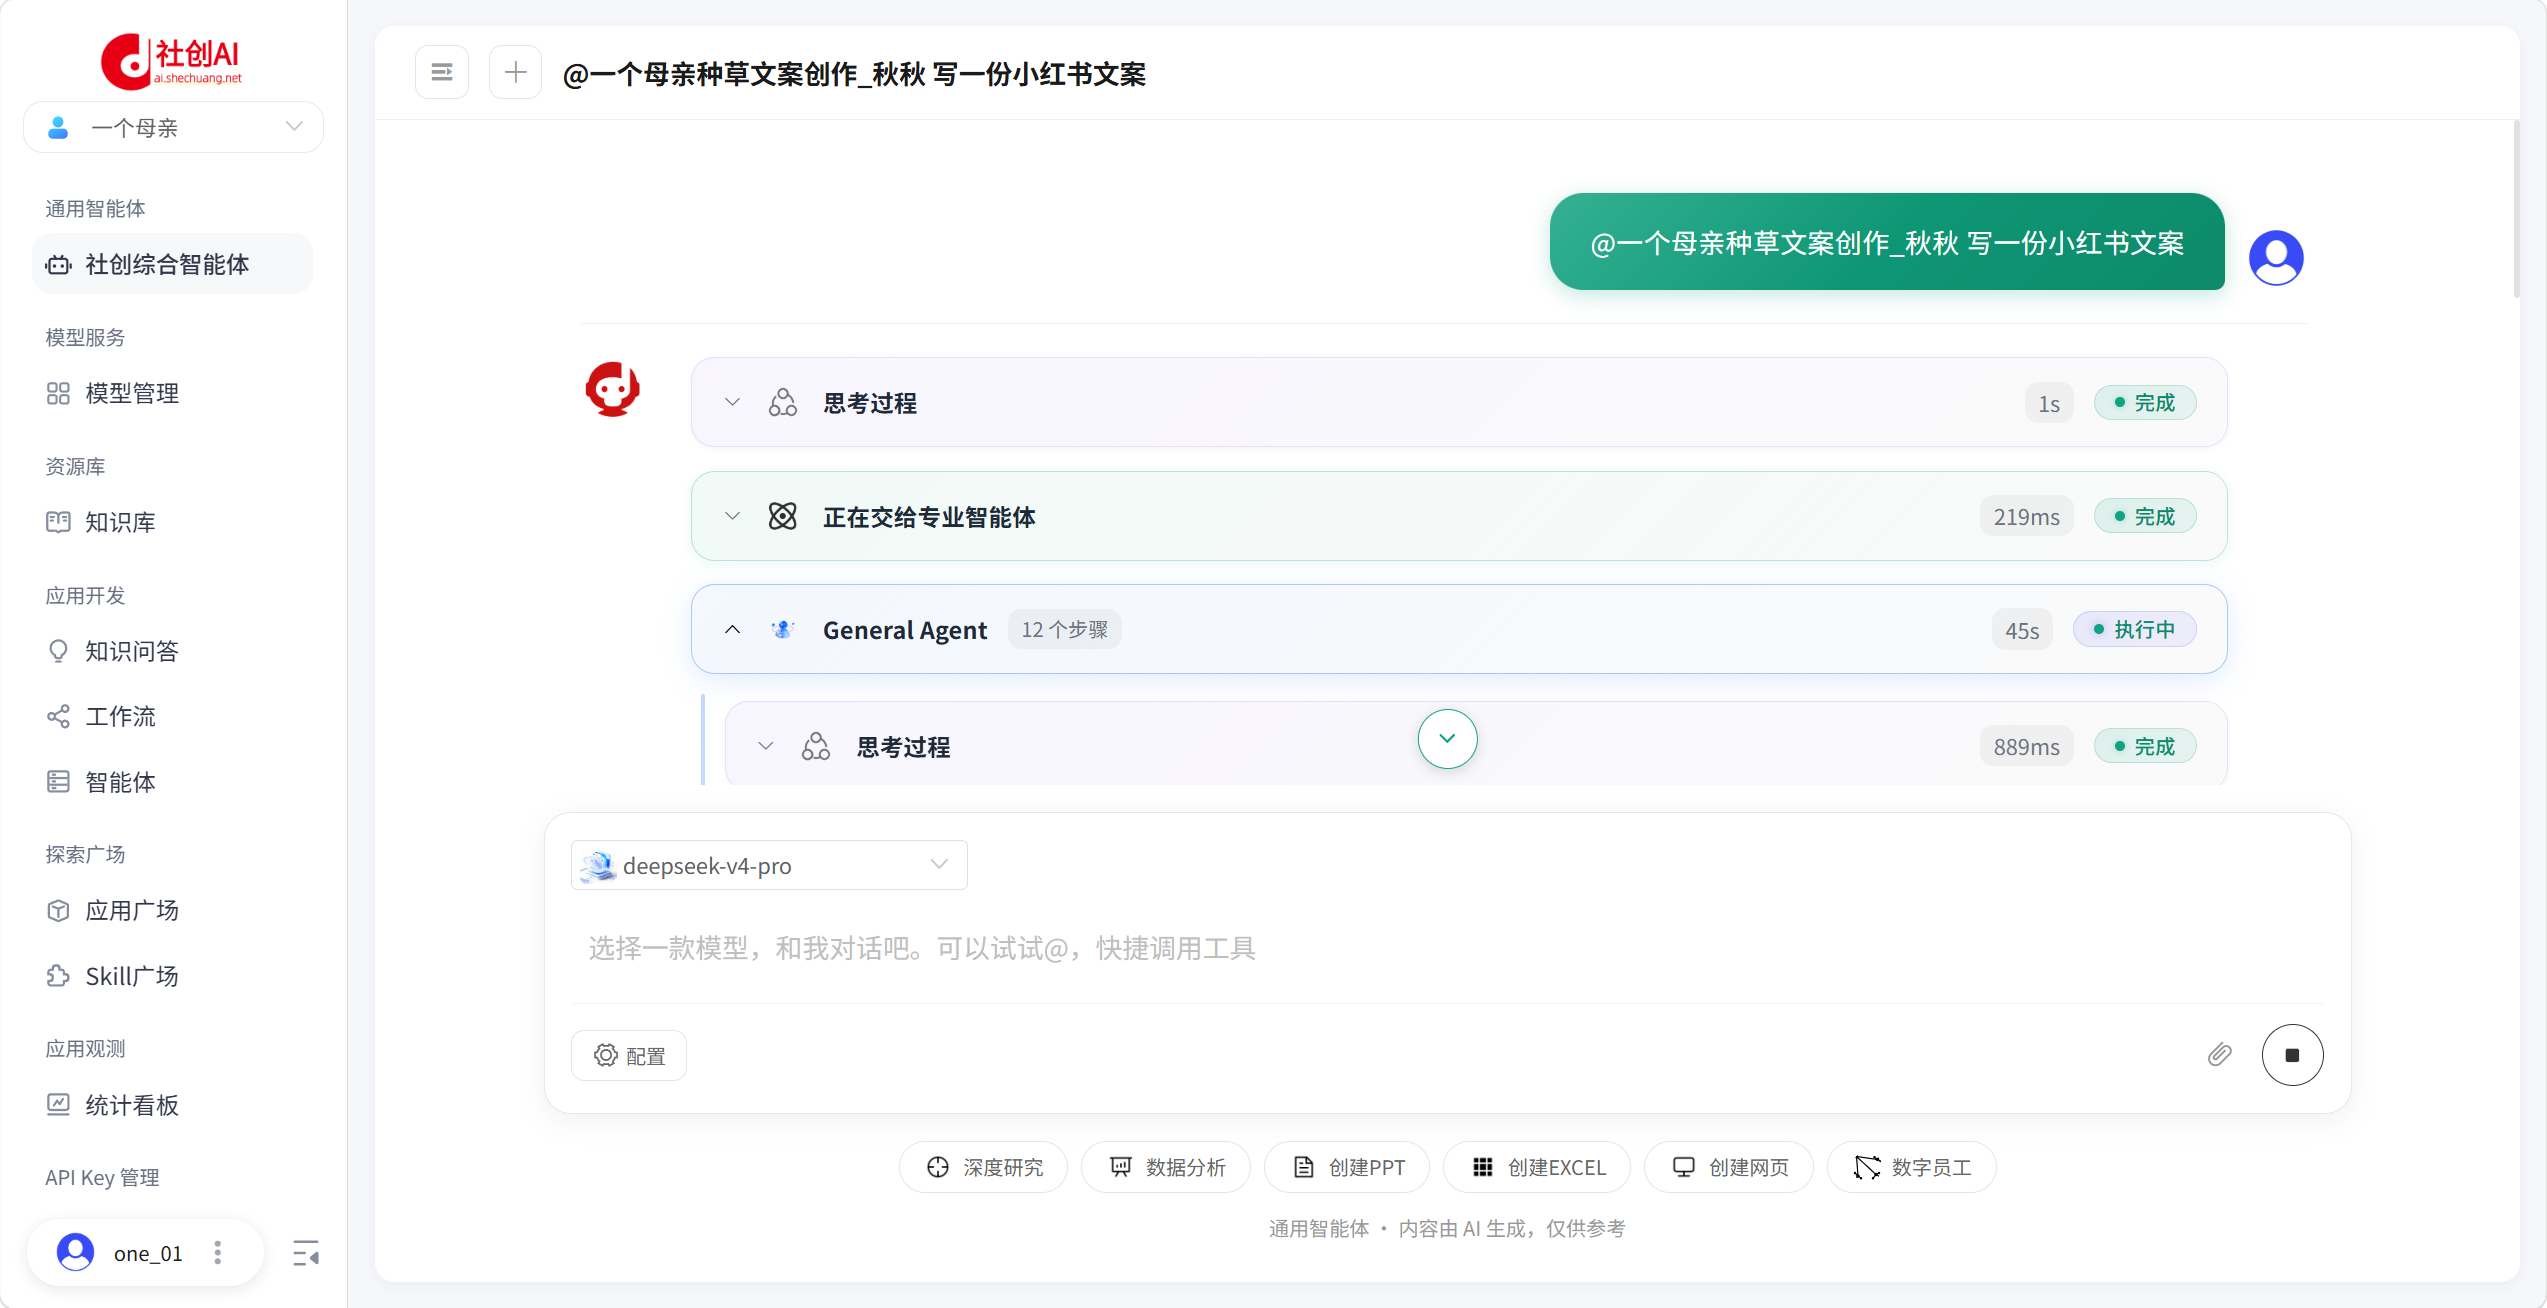Open the deepseek-v4-pro model dropdown

click(x=769, y=865)
